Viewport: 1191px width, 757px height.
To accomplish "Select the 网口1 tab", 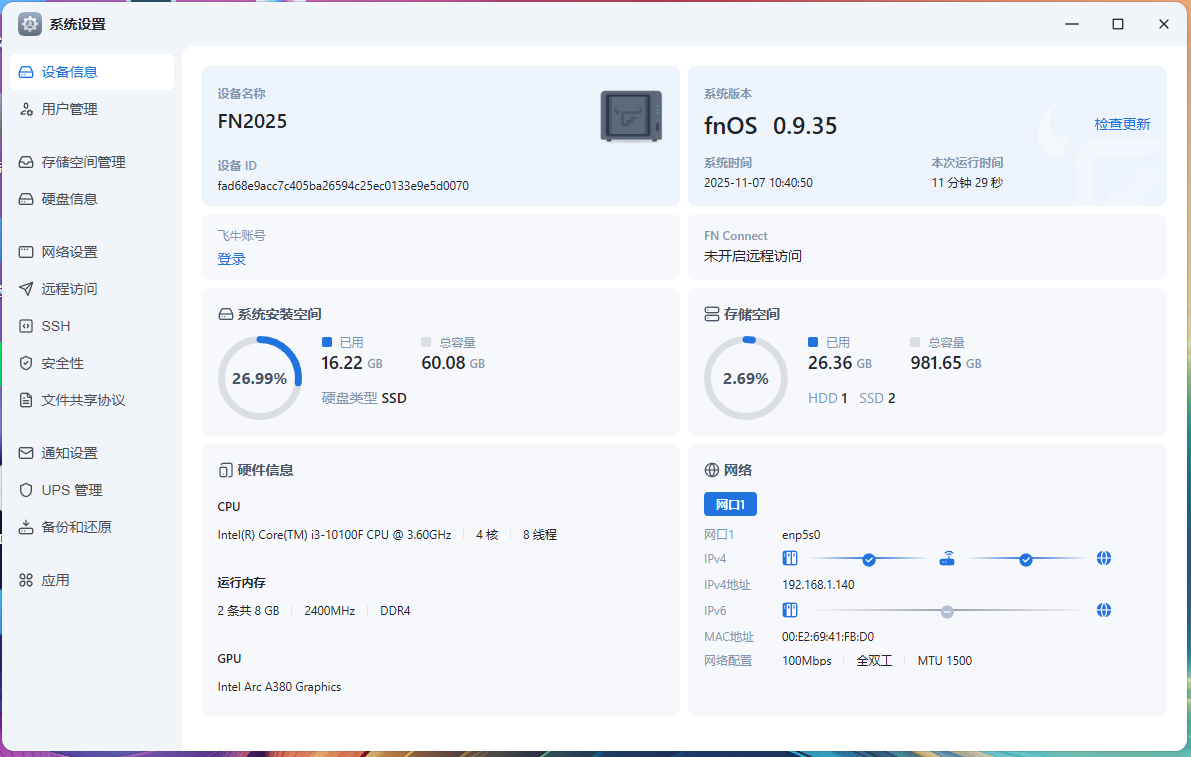I will tap(730, 504).
